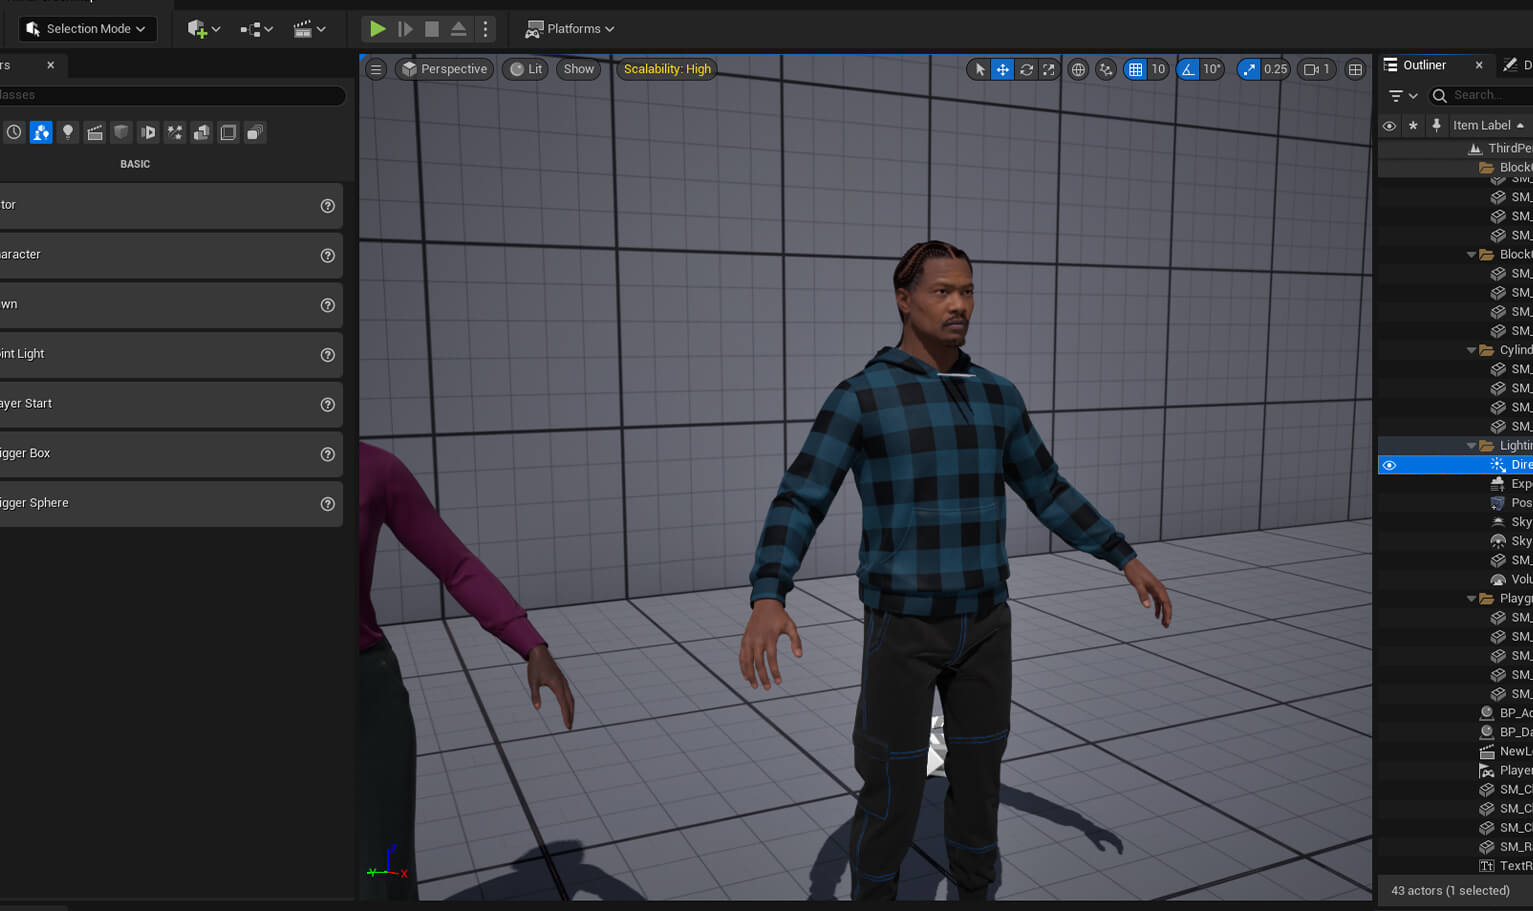The height and width of the screenshot is (911, 1533).
Task: Open the Selection Mode dropdown
Action: pyautogui.click(x=87, y=29)
